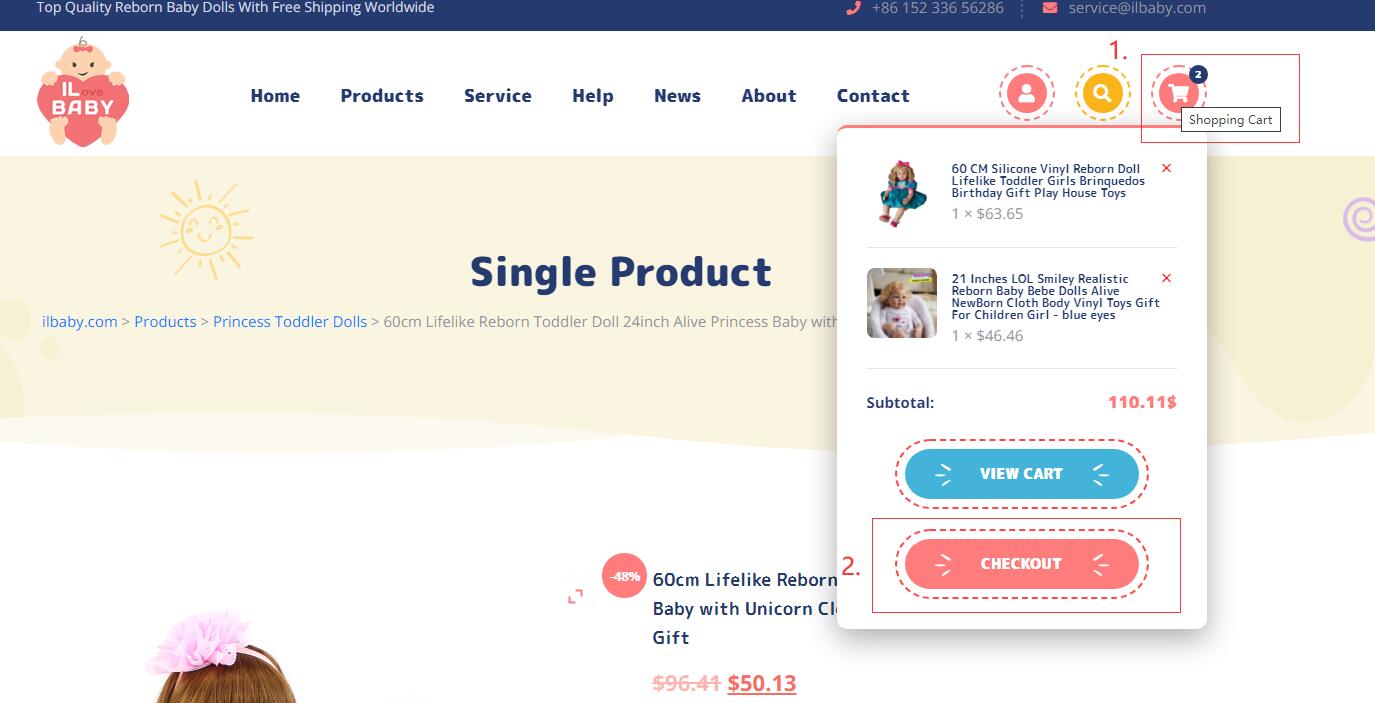Open the Products menu
This screenshot has width=1375, height=703.
pos(382,96)
